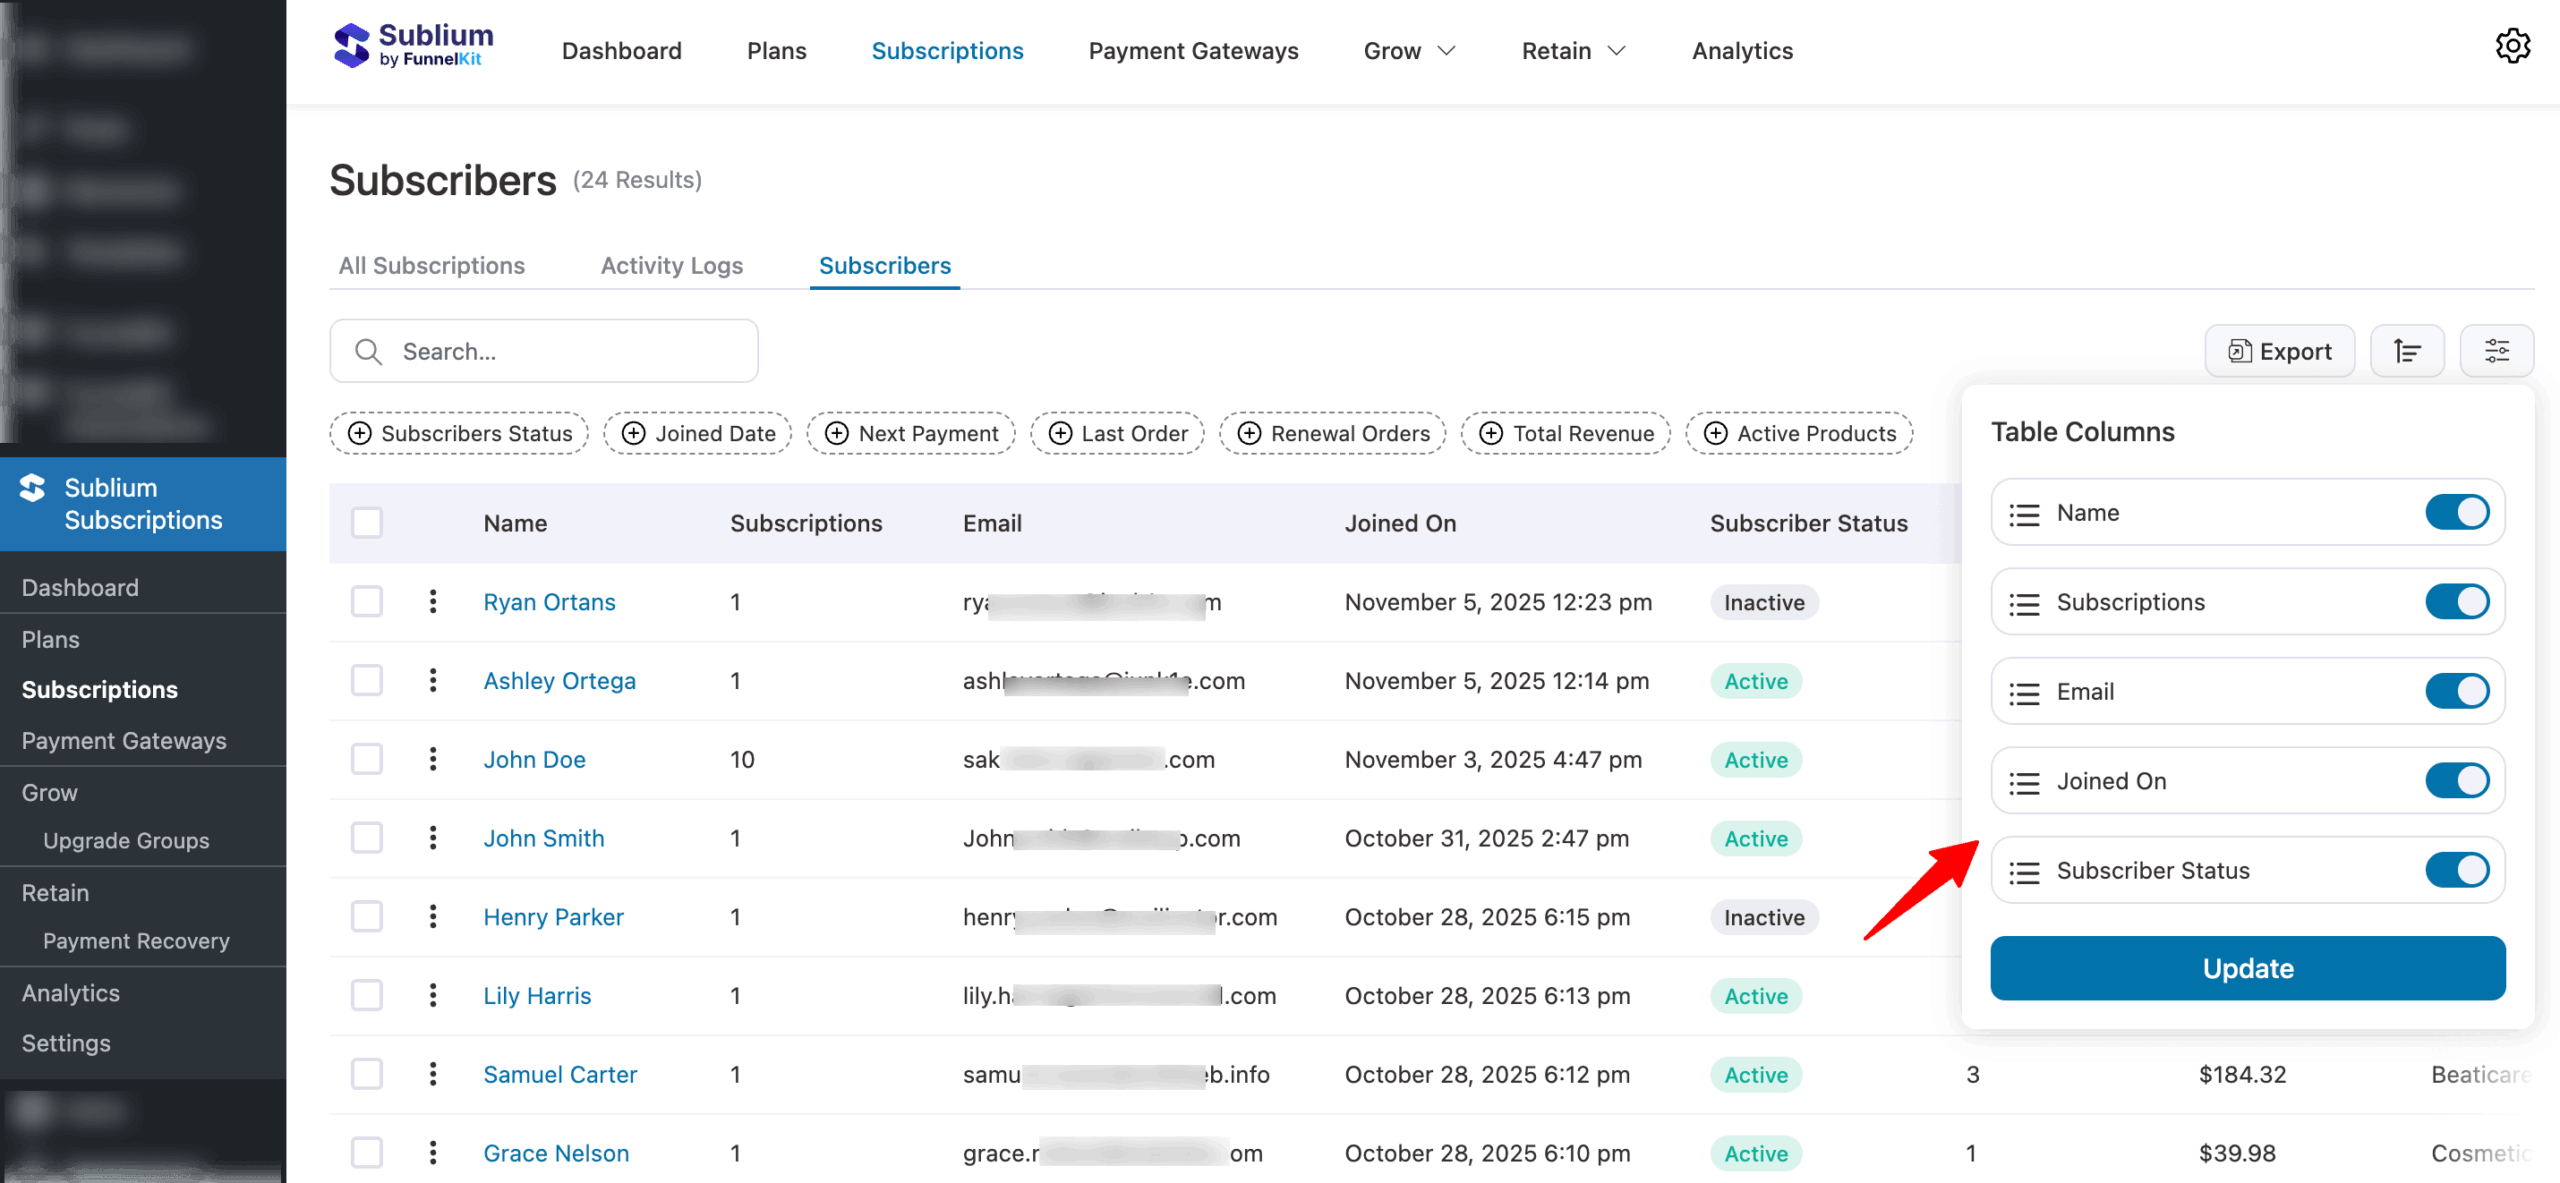Open the settings gear in the top bar
Image resolution: width=2560 pixels, height=1183 pixels.
(2513, 46)
